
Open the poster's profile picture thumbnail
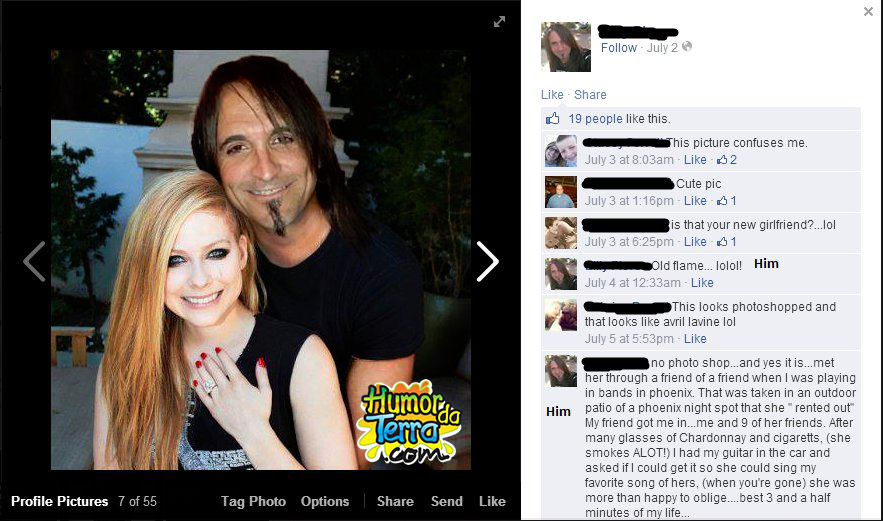click(x=566, y=47)
